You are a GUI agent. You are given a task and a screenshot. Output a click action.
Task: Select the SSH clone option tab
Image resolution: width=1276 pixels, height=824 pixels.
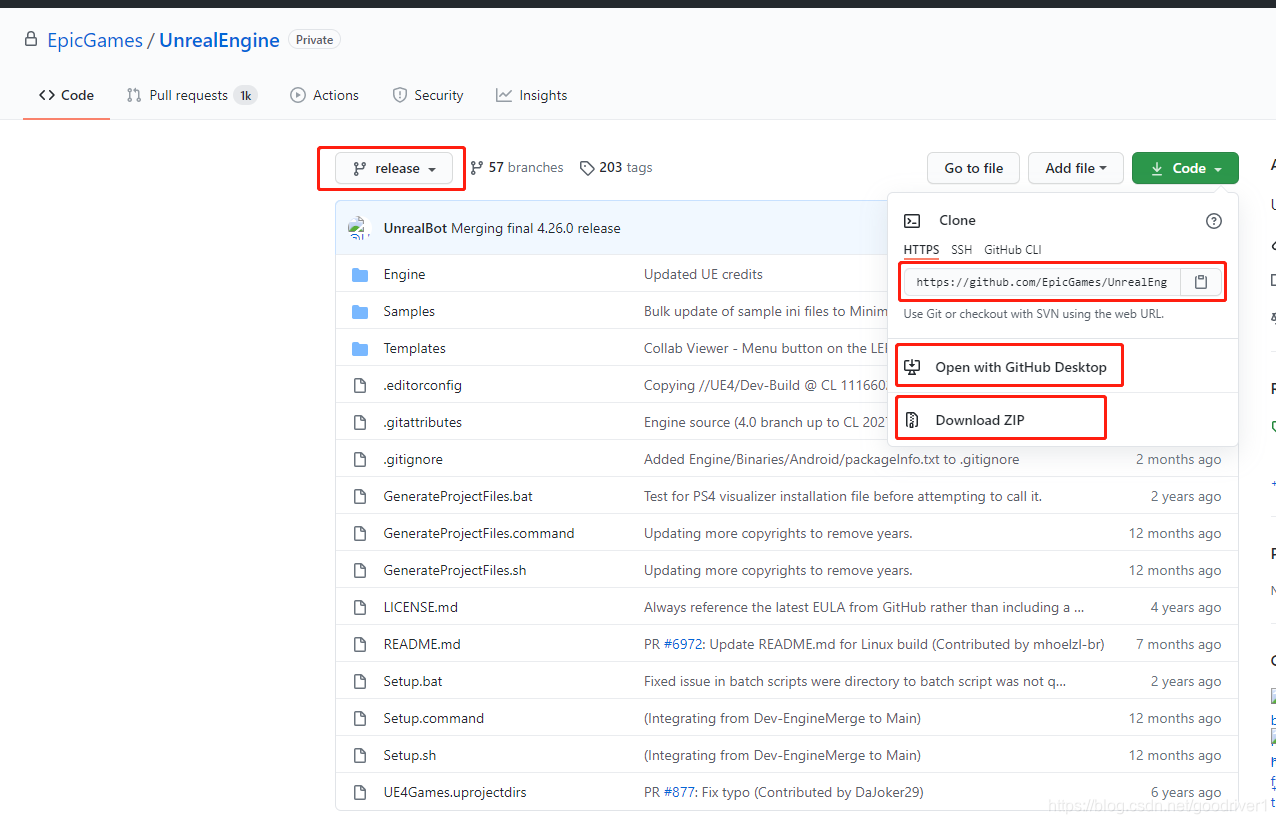[x=961, y=250]
